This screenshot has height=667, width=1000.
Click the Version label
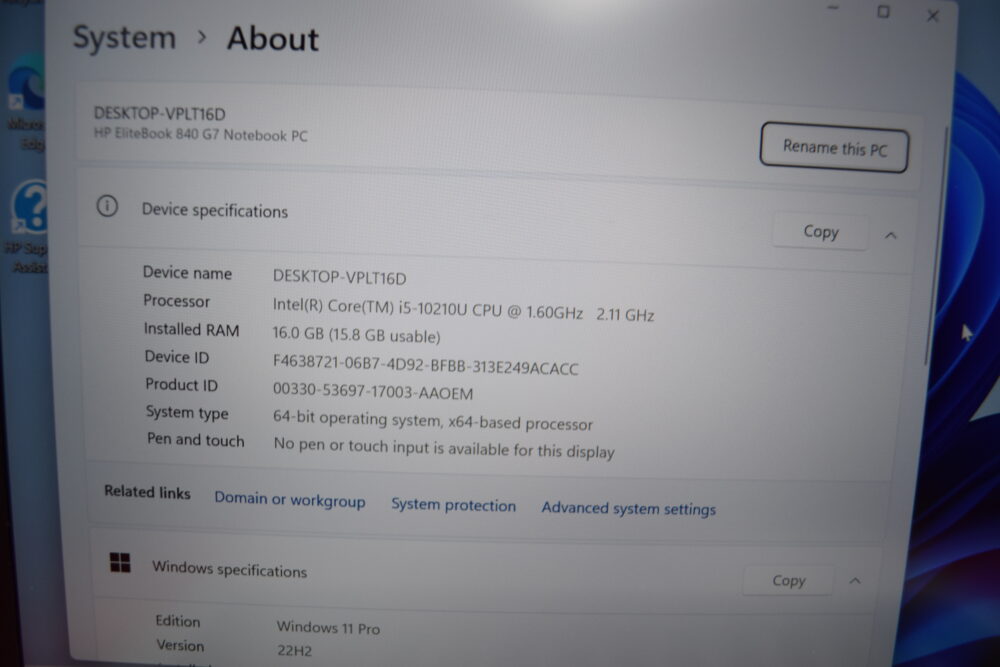(x=180, y=645)
